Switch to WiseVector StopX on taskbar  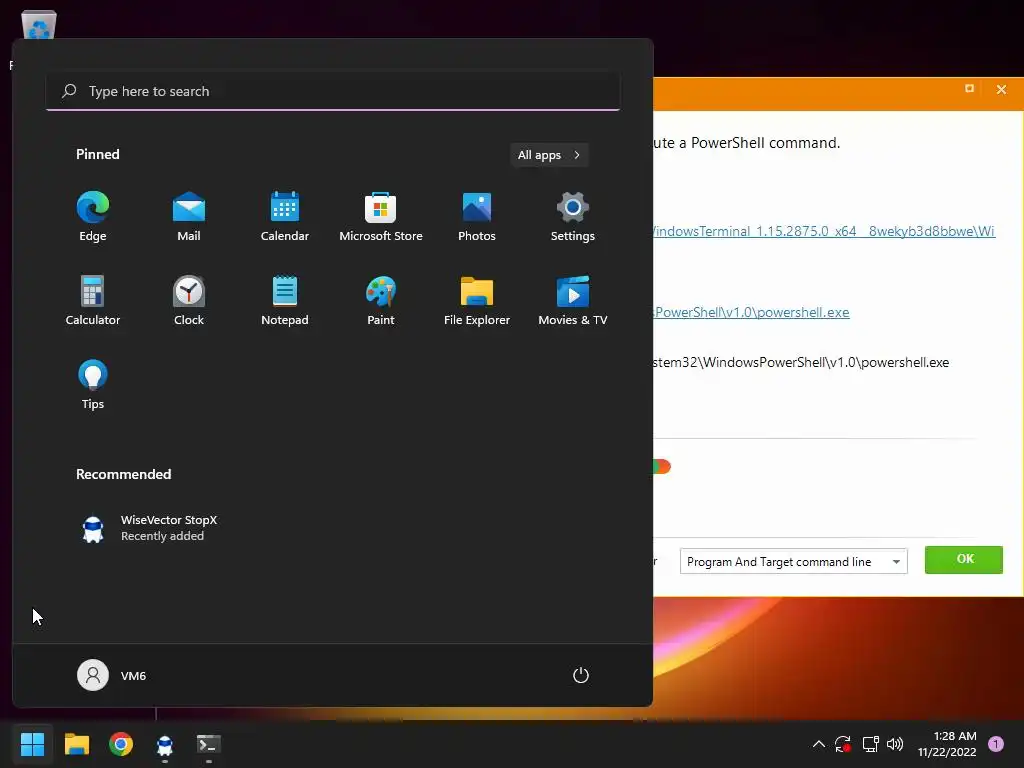coord(165,745)
